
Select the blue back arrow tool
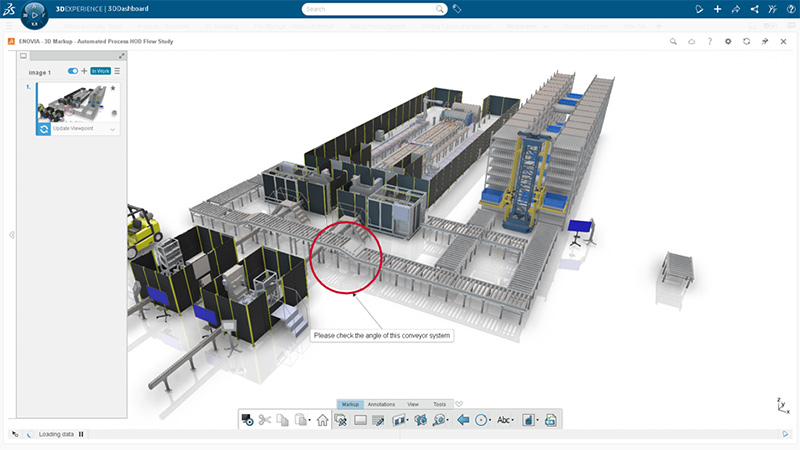click(463, 421)
